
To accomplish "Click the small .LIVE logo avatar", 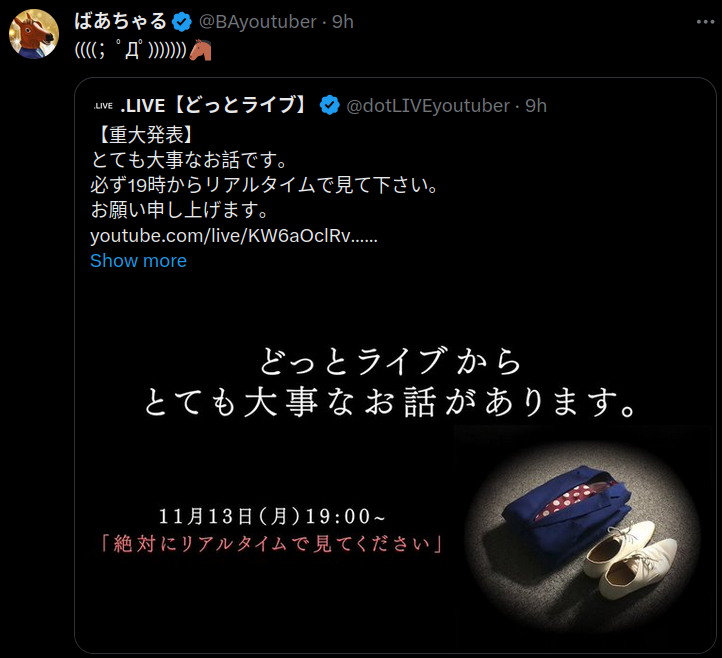I will [103, 106].
